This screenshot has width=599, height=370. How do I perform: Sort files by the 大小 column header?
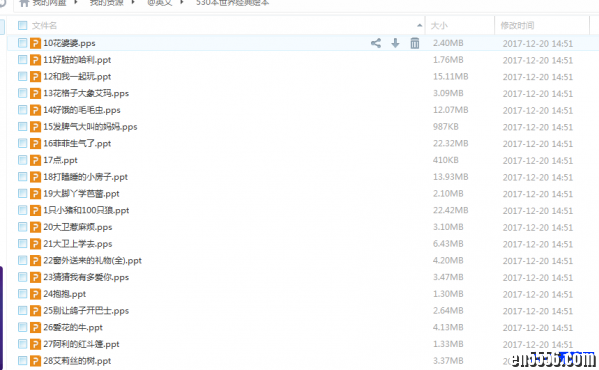(439, 26)
